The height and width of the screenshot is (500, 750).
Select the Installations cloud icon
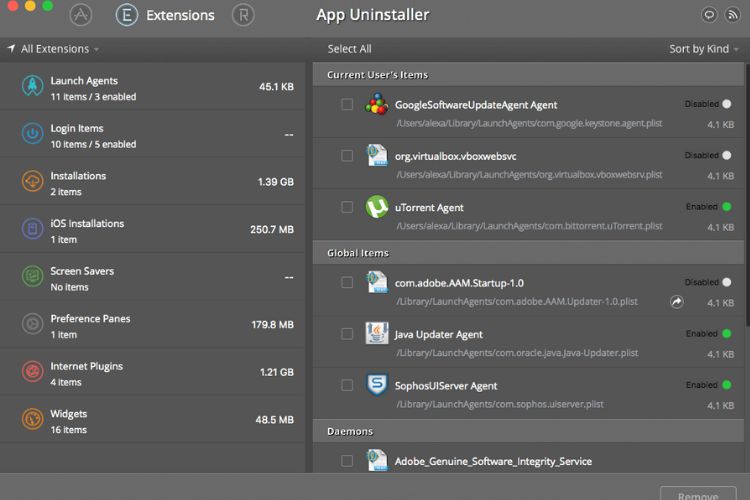click(x=33, y=181)
